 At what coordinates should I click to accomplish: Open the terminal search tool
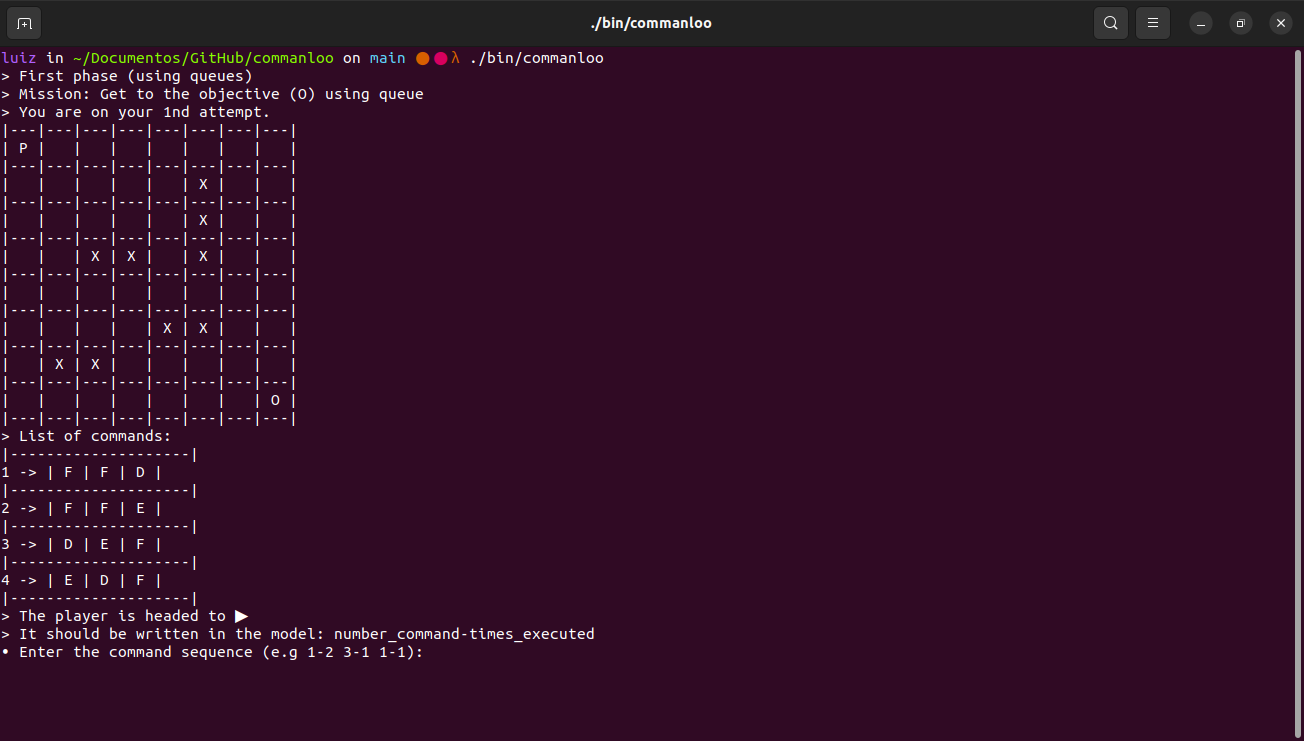1111,23
